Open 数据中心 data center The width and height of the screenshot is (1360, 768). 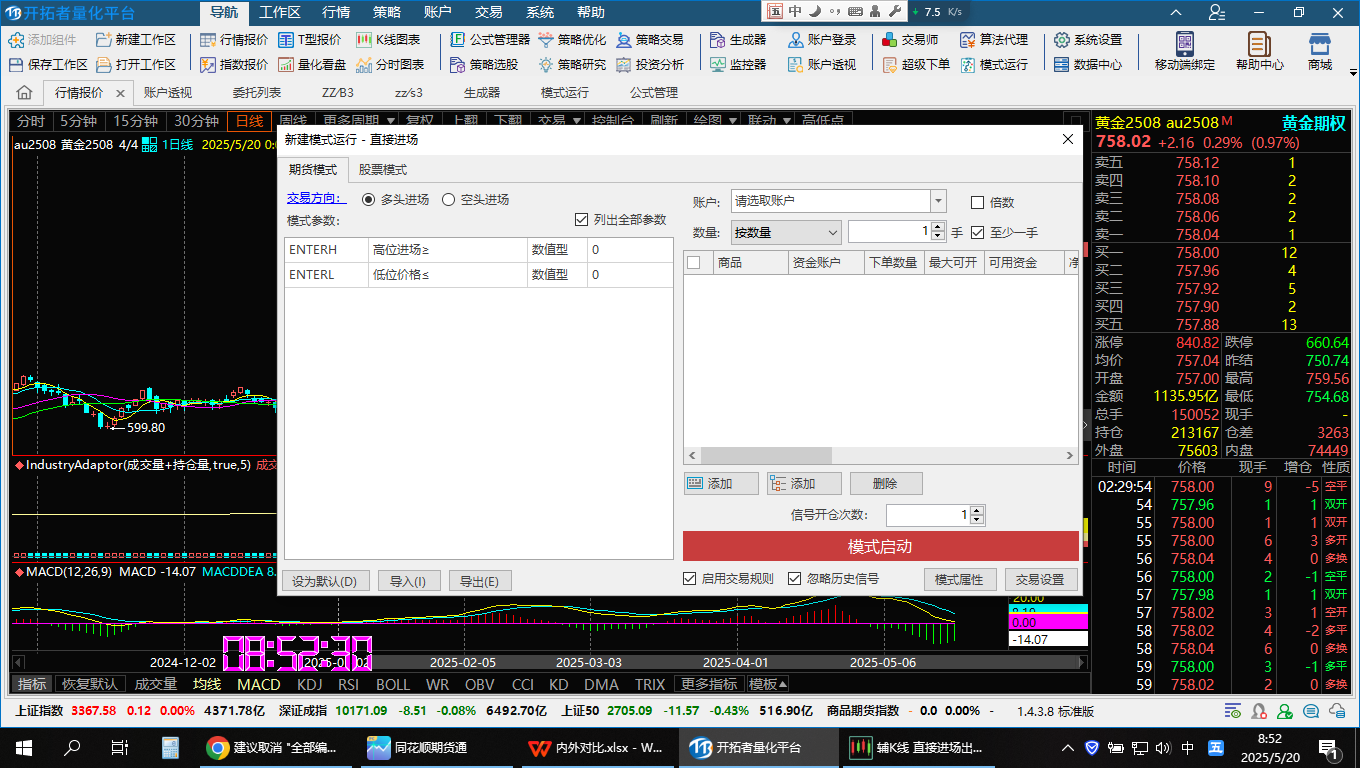point(1087,64)
